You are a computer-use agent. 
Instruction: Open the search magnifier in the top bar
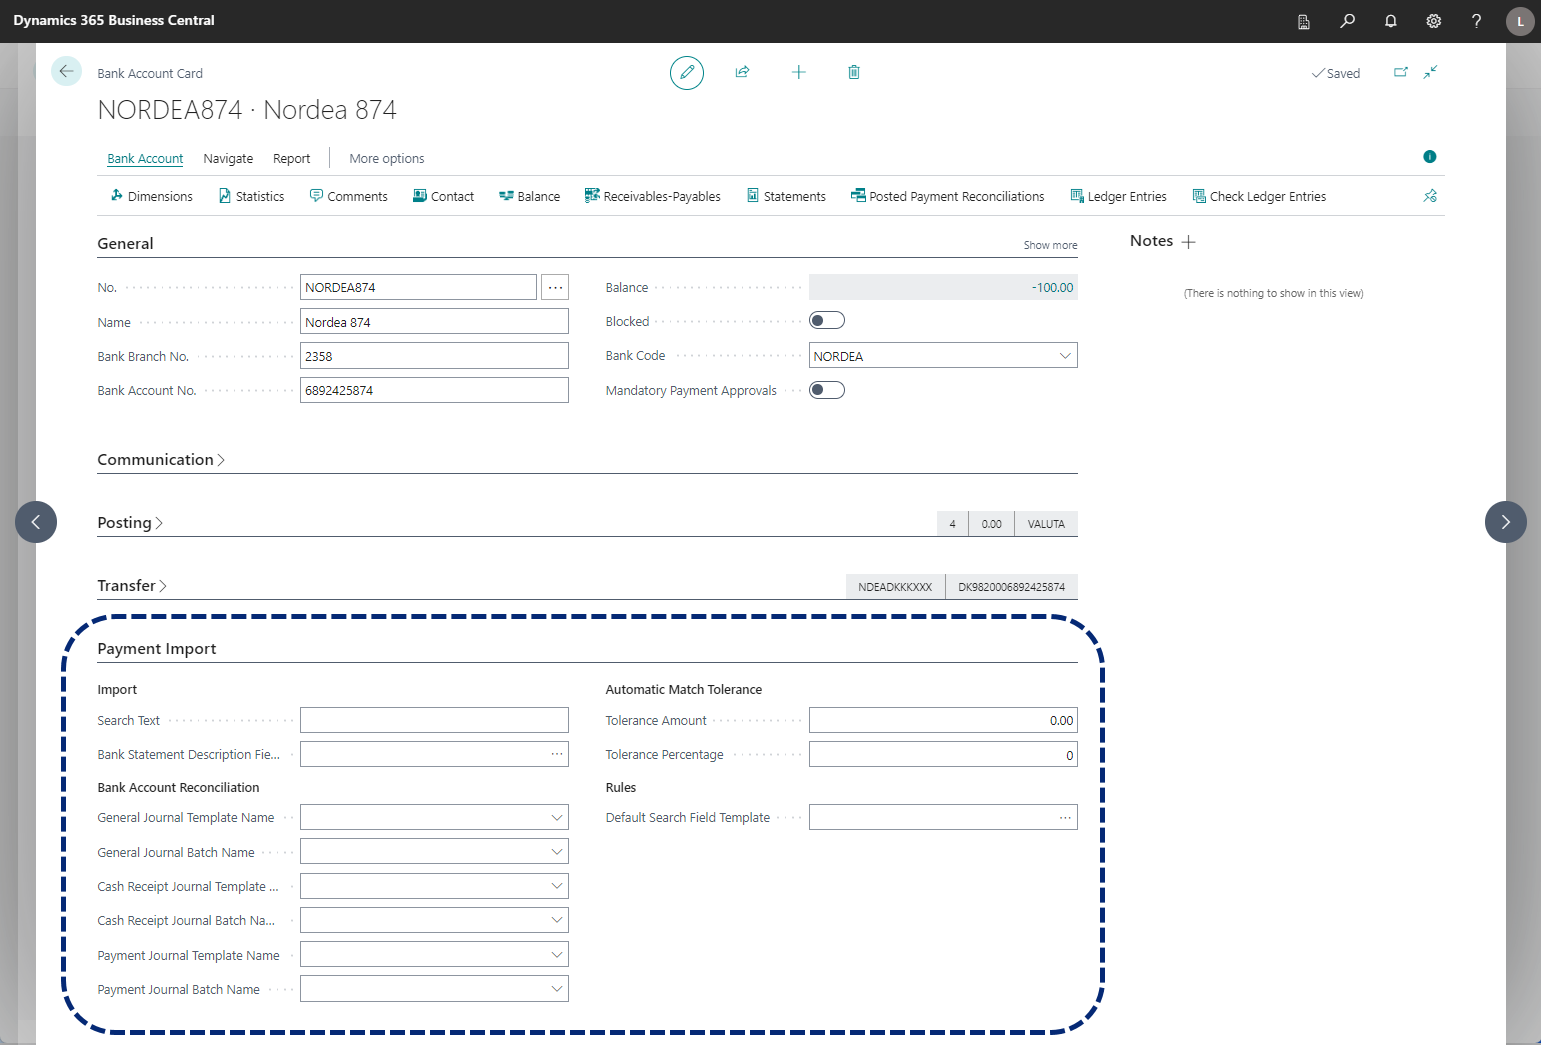click(1348, 21)
